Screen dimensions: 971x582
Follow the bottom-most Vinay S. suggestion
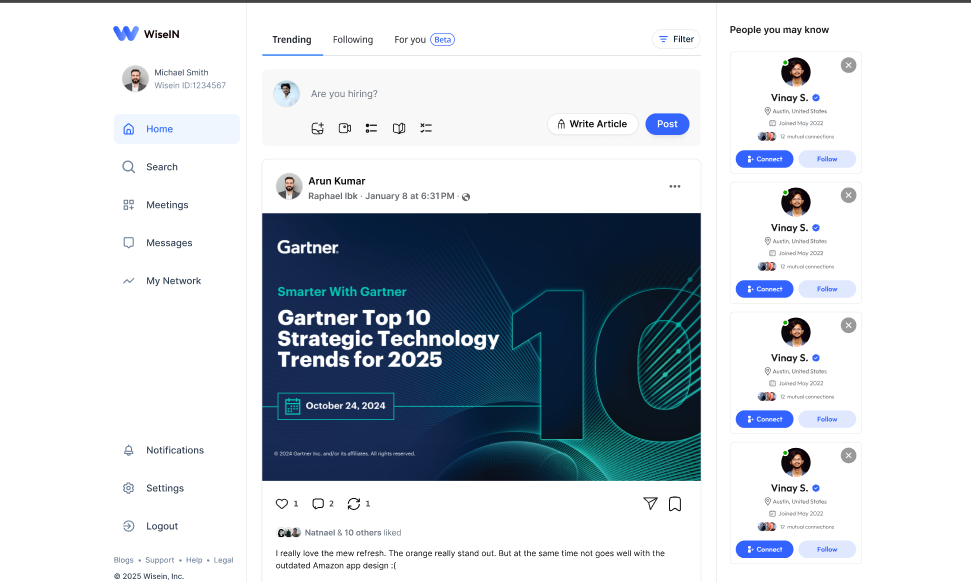[x=827, y=549]
